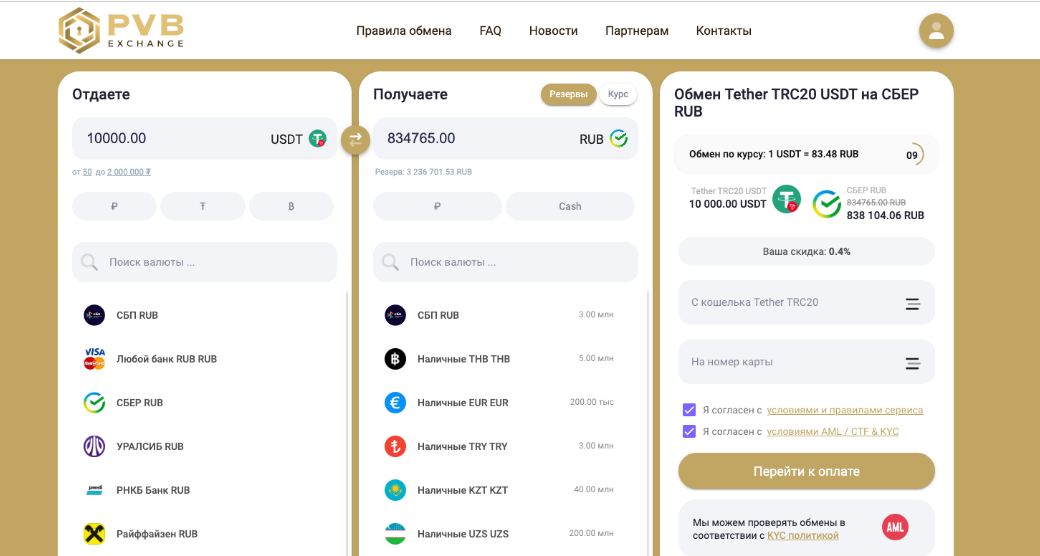Click the Отдаете amount field 10000.00
The height and width of the screenshot is (556, 1040).
[204, 139]
